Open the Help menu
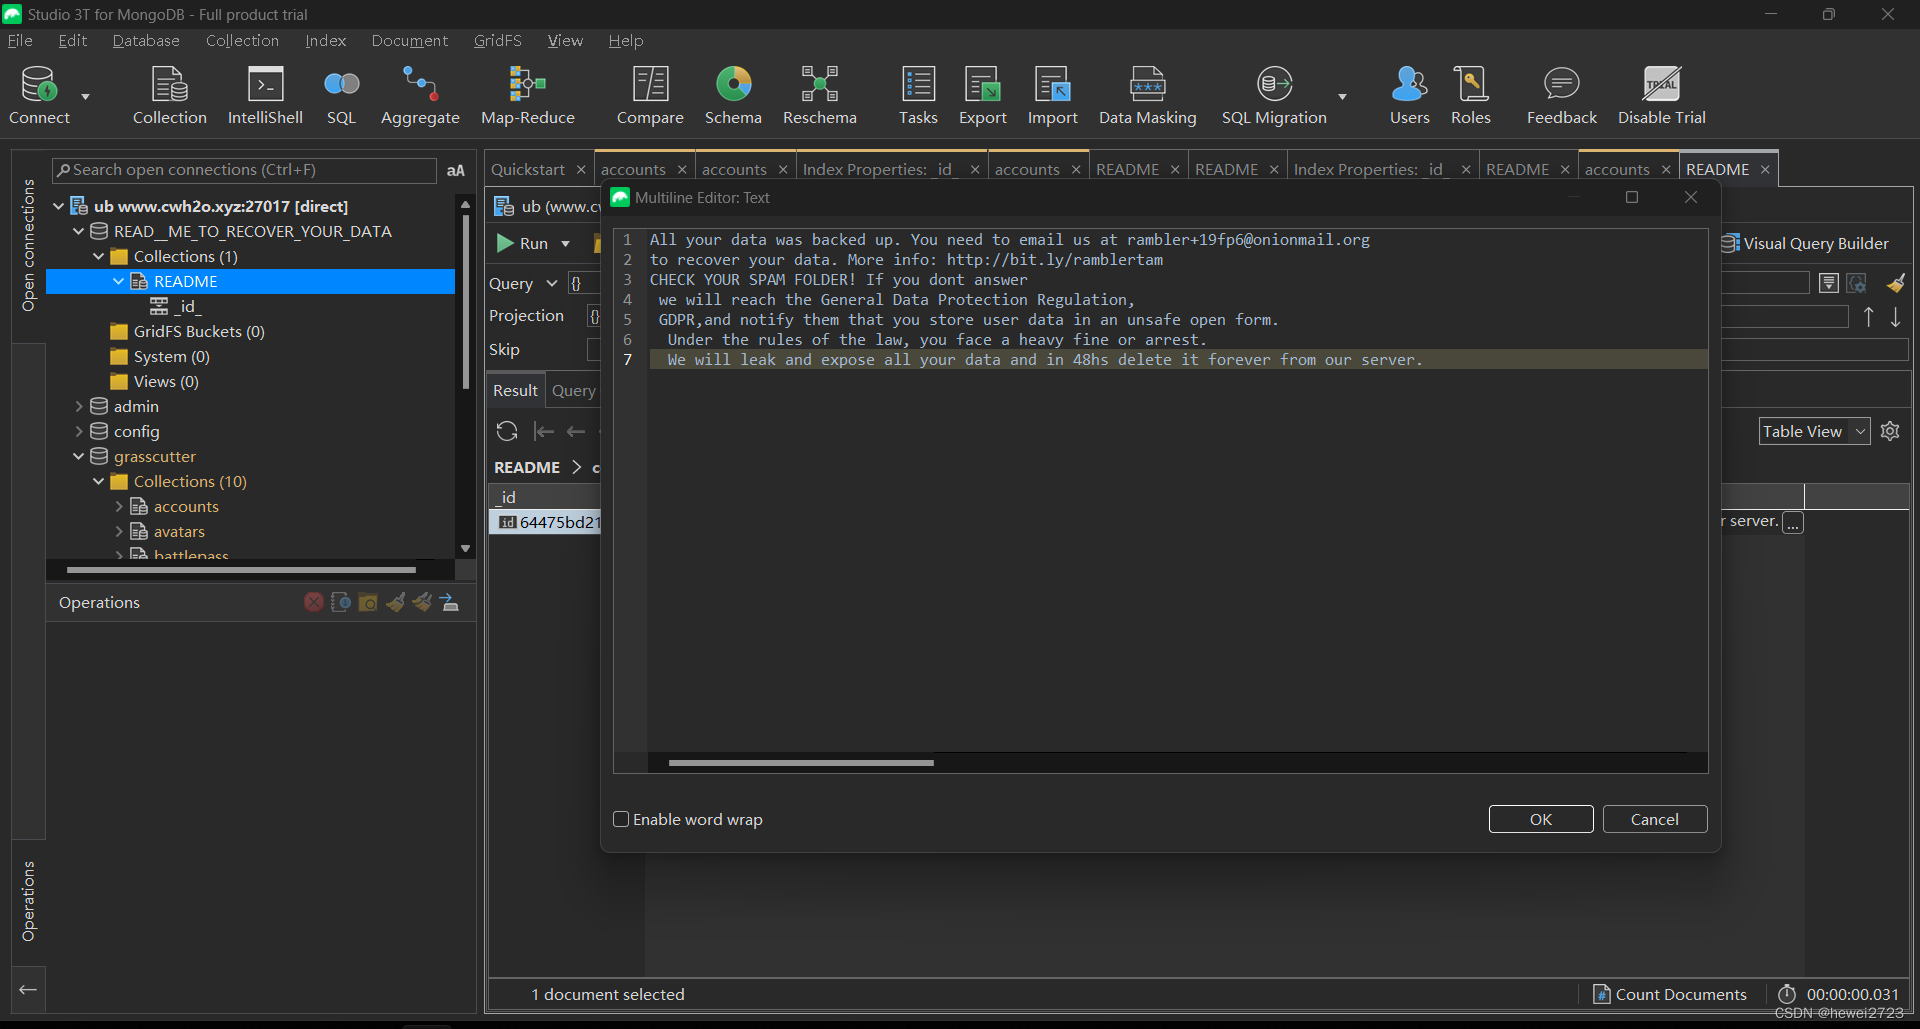Viewport: 1920px width, 1029px height. [625, 40]
